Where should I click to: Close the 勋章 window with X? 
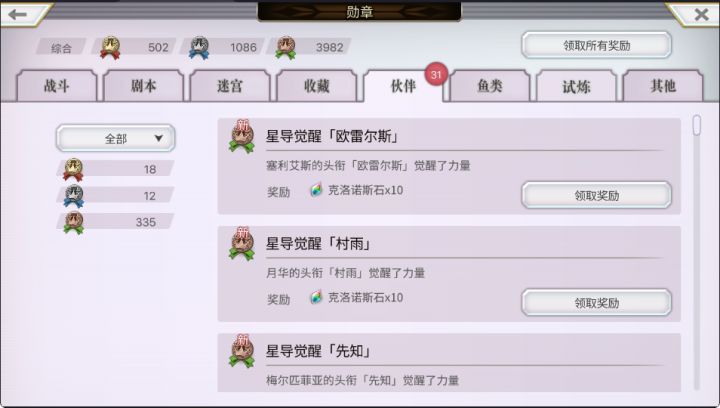click(701, 15)
